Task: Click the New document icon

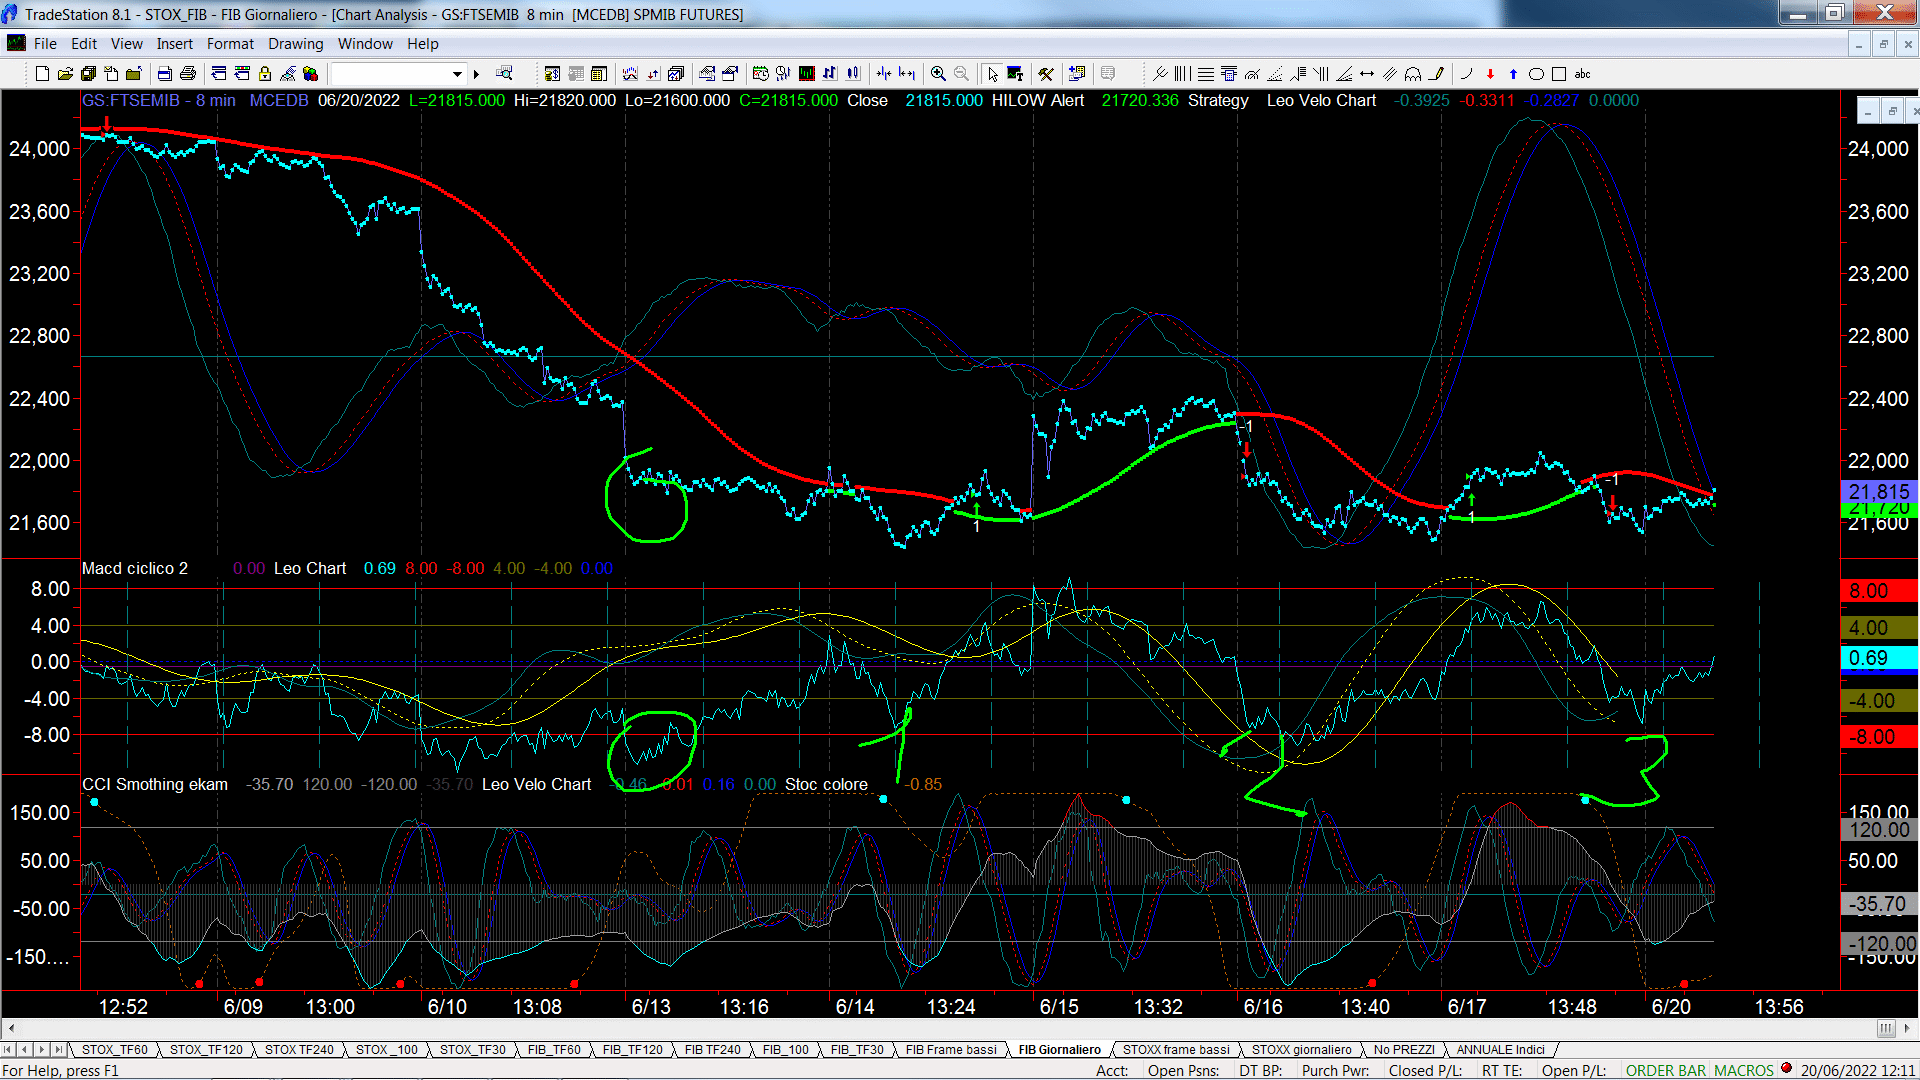Action: 42,74
